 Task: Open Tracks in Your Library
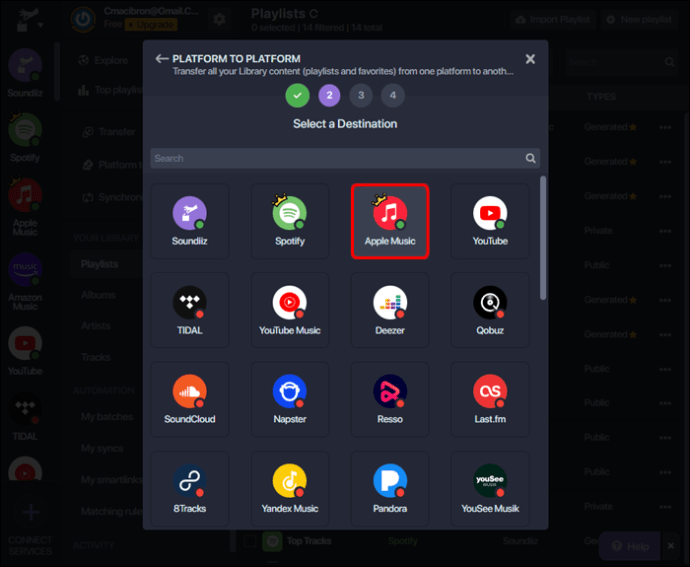95,357
